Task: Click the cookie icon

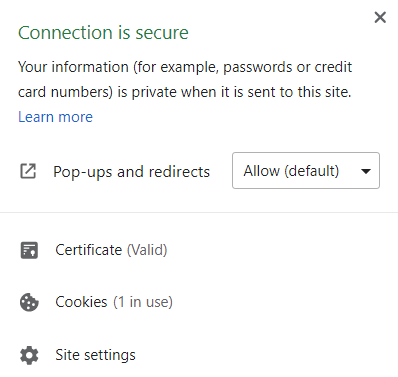Action: click(x=29, y=302)
